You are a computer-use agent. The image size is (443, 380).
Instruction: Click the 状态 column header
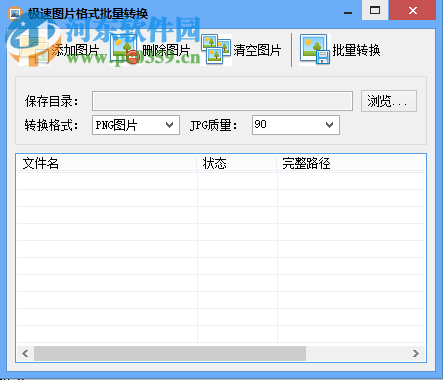pyautogui.click(x=237, y=163)
